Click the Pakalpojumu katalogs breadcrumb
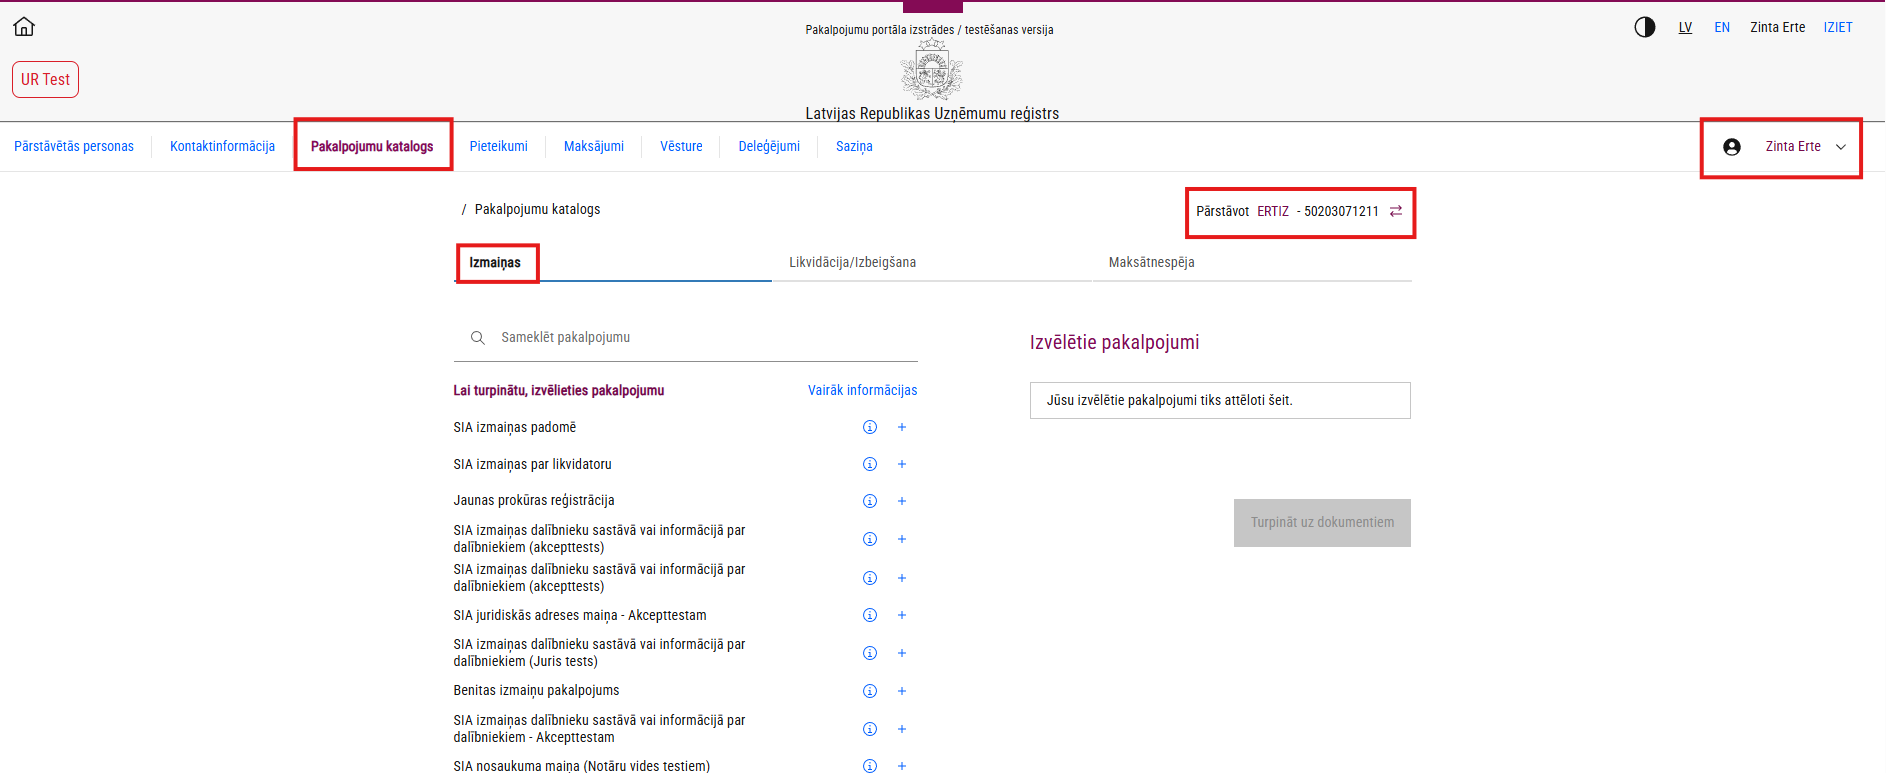 tap(537, 209)
